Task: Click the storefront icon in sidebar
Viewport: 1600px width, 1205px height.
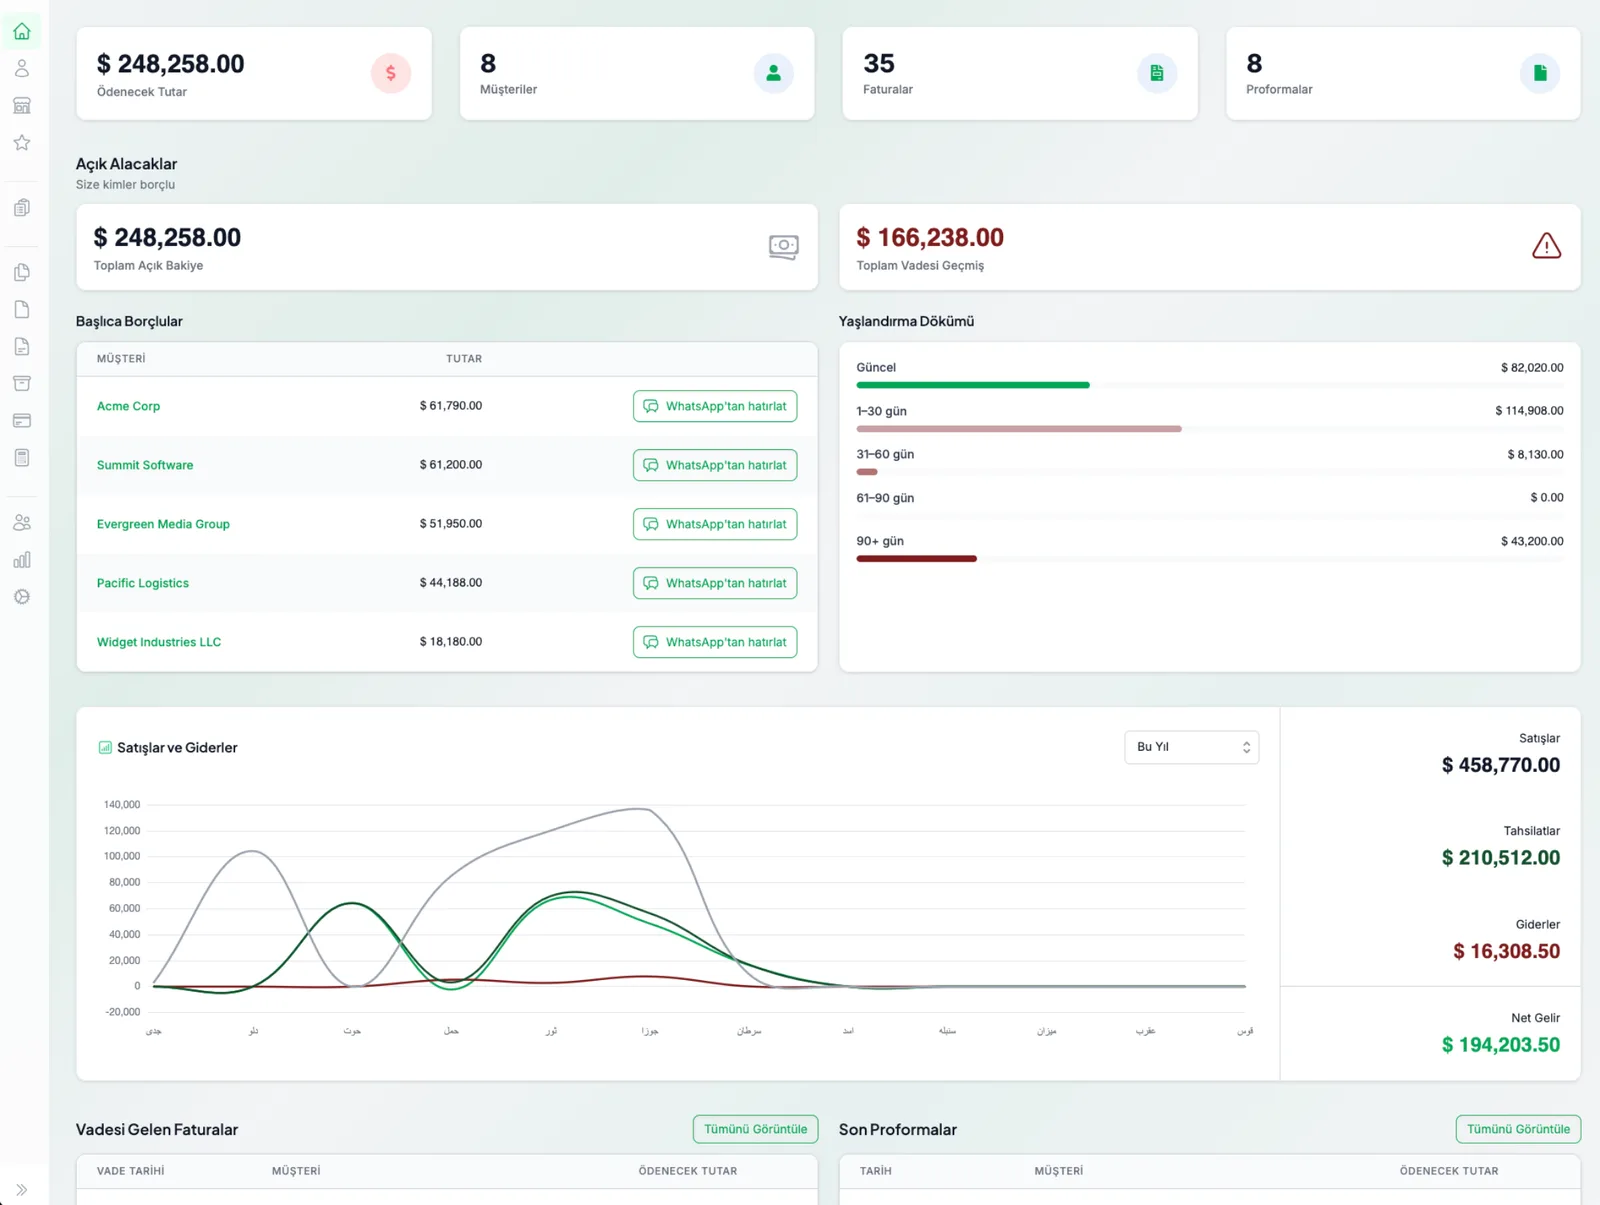Action: pyautogui.click(x=22, y=106)
